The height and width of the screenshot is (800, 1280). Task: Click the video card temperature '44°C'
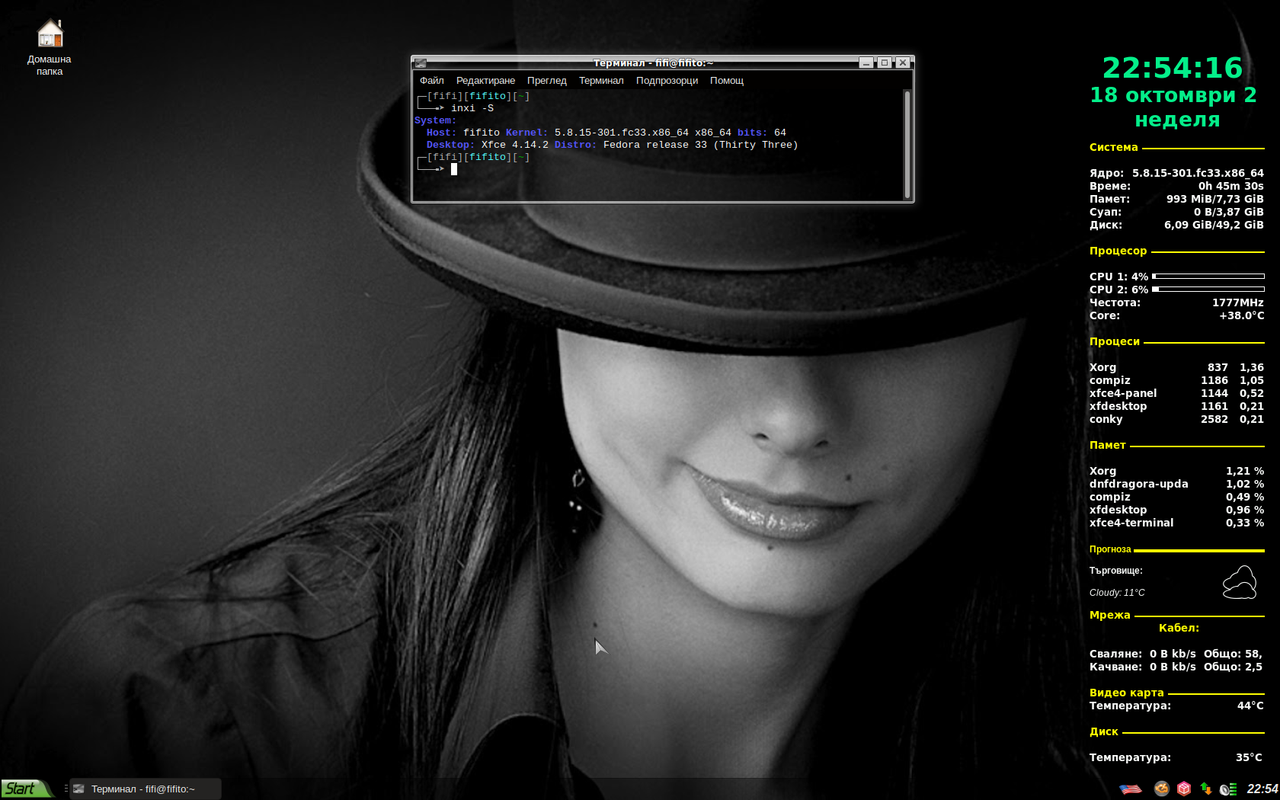pos(1250,706)
